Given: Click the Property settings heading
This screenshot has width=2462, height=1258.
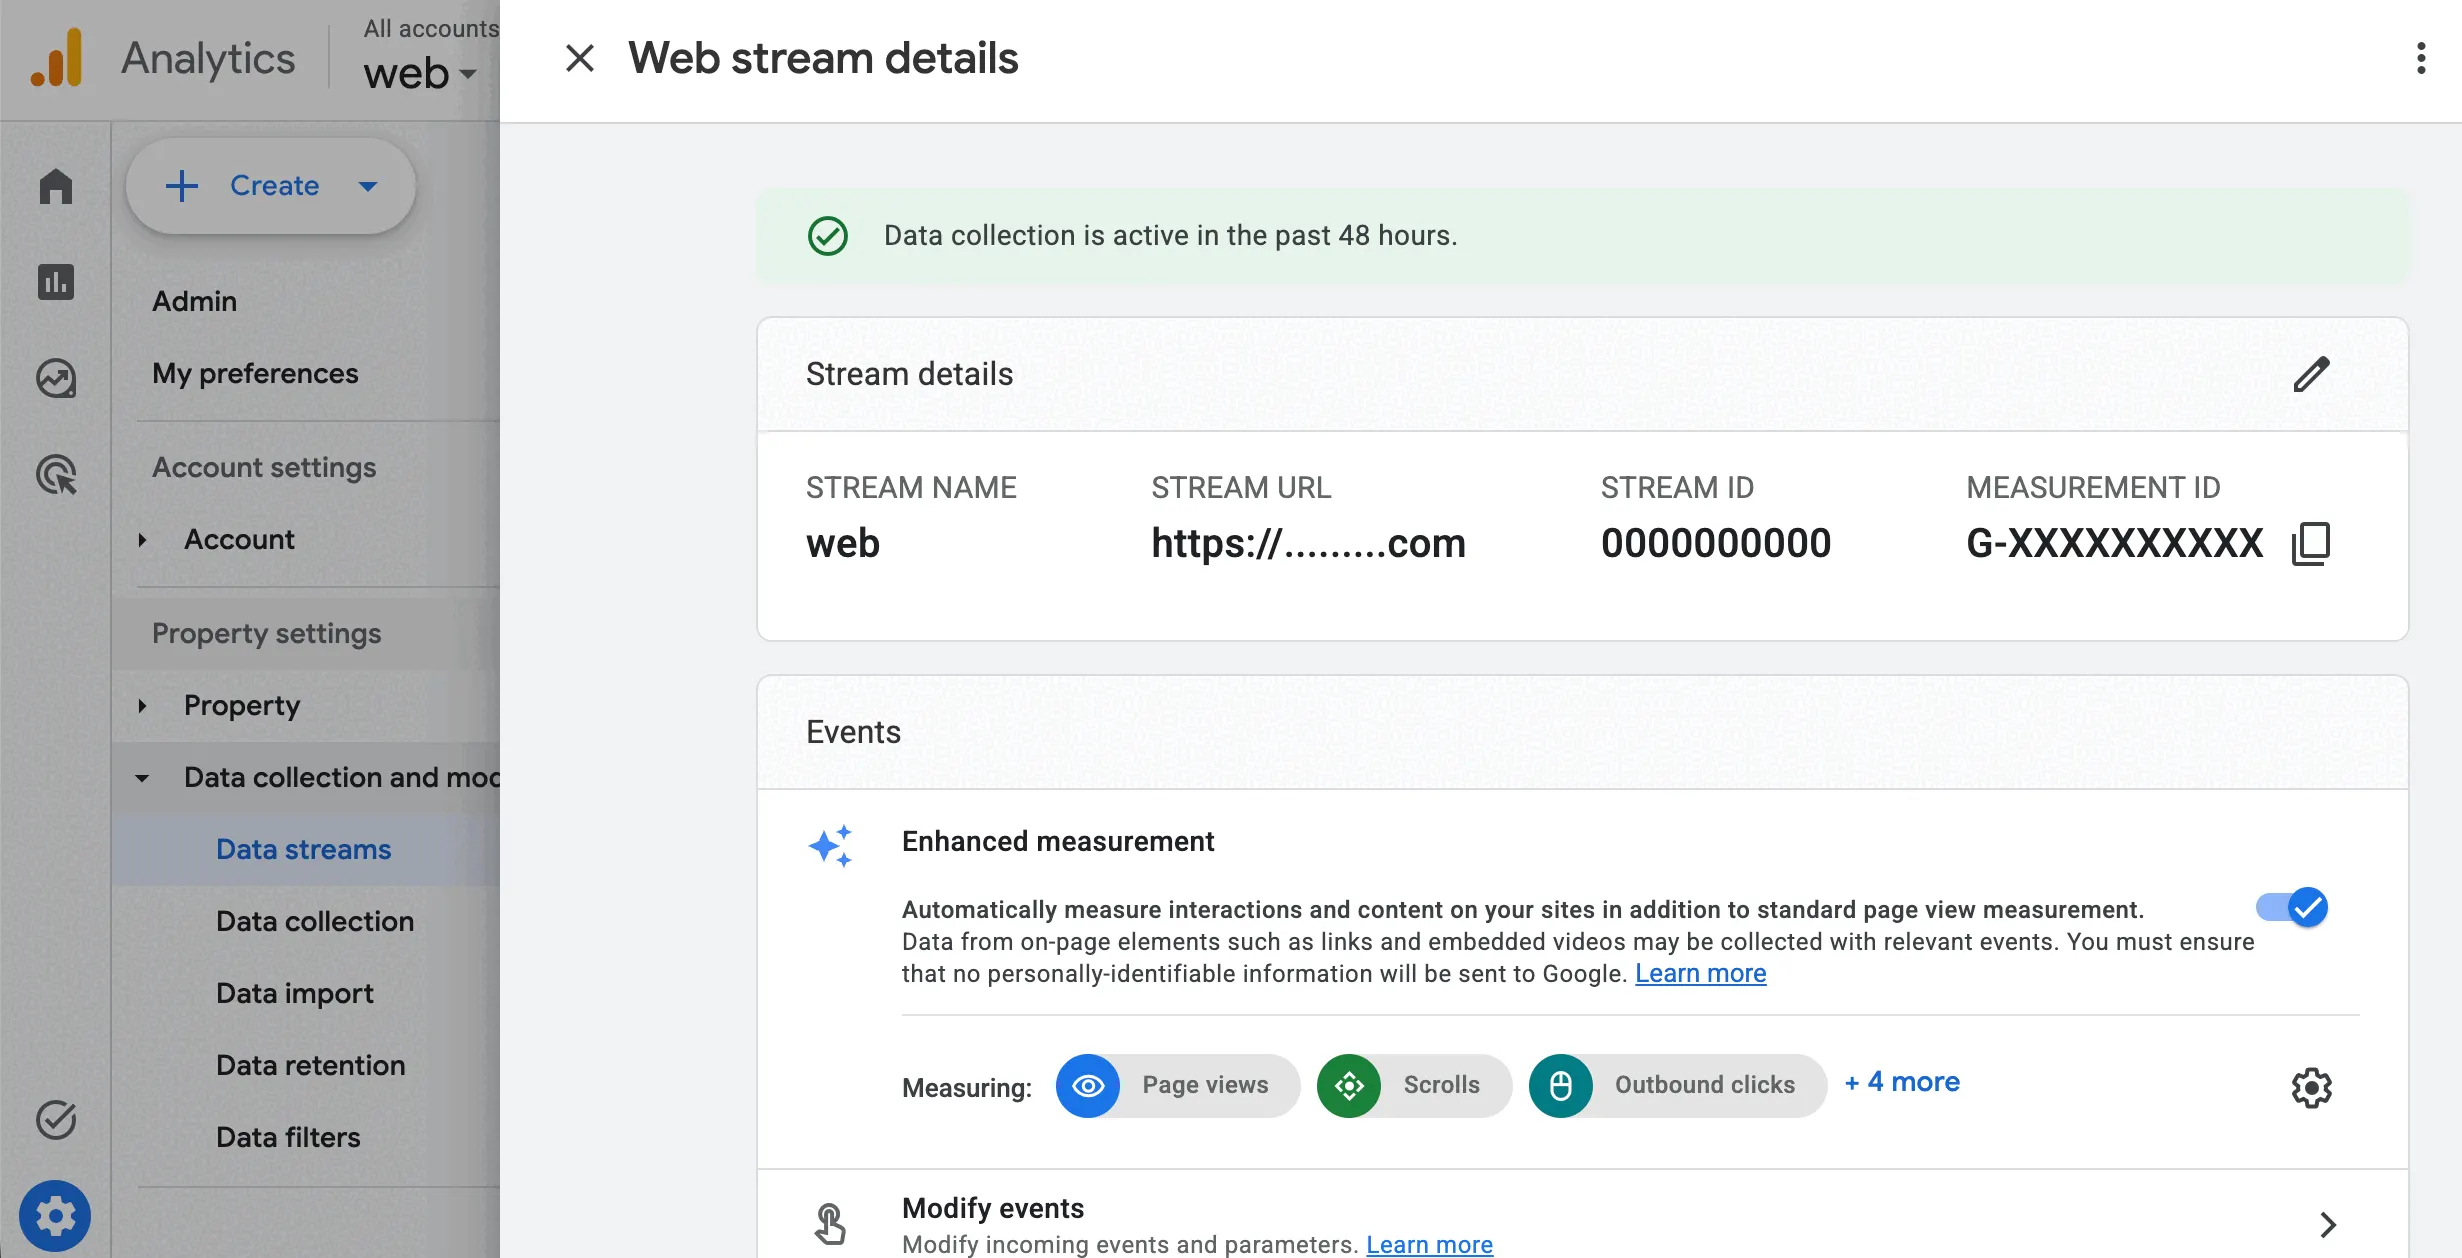Looking at the screenshot, I should pyautogui.click(x=267, y=633).
